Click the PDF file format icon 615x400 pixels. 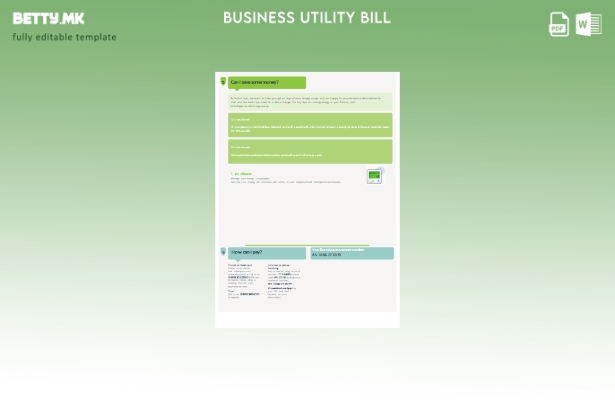pyautogui.click(x=559, y=25)
